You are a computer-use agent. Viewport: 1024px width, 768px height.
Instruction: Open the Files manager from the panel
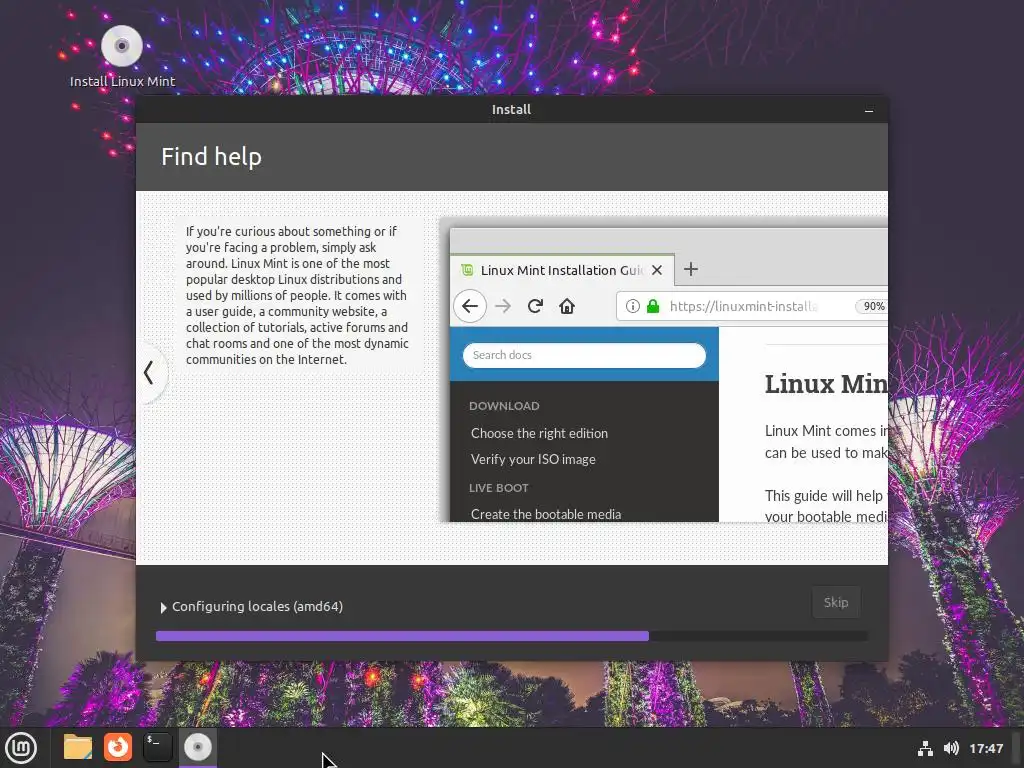pyautogui.click(x=78, y=747)
